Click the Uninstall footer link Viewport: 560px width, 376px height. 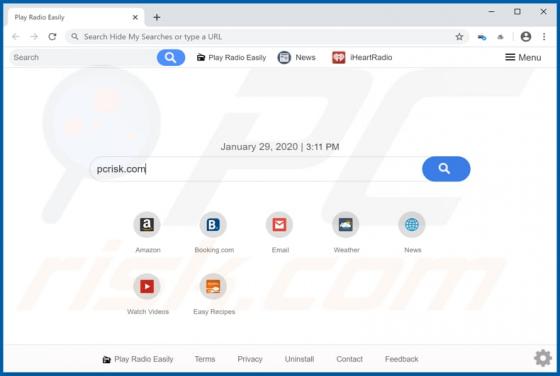(299, 359)
